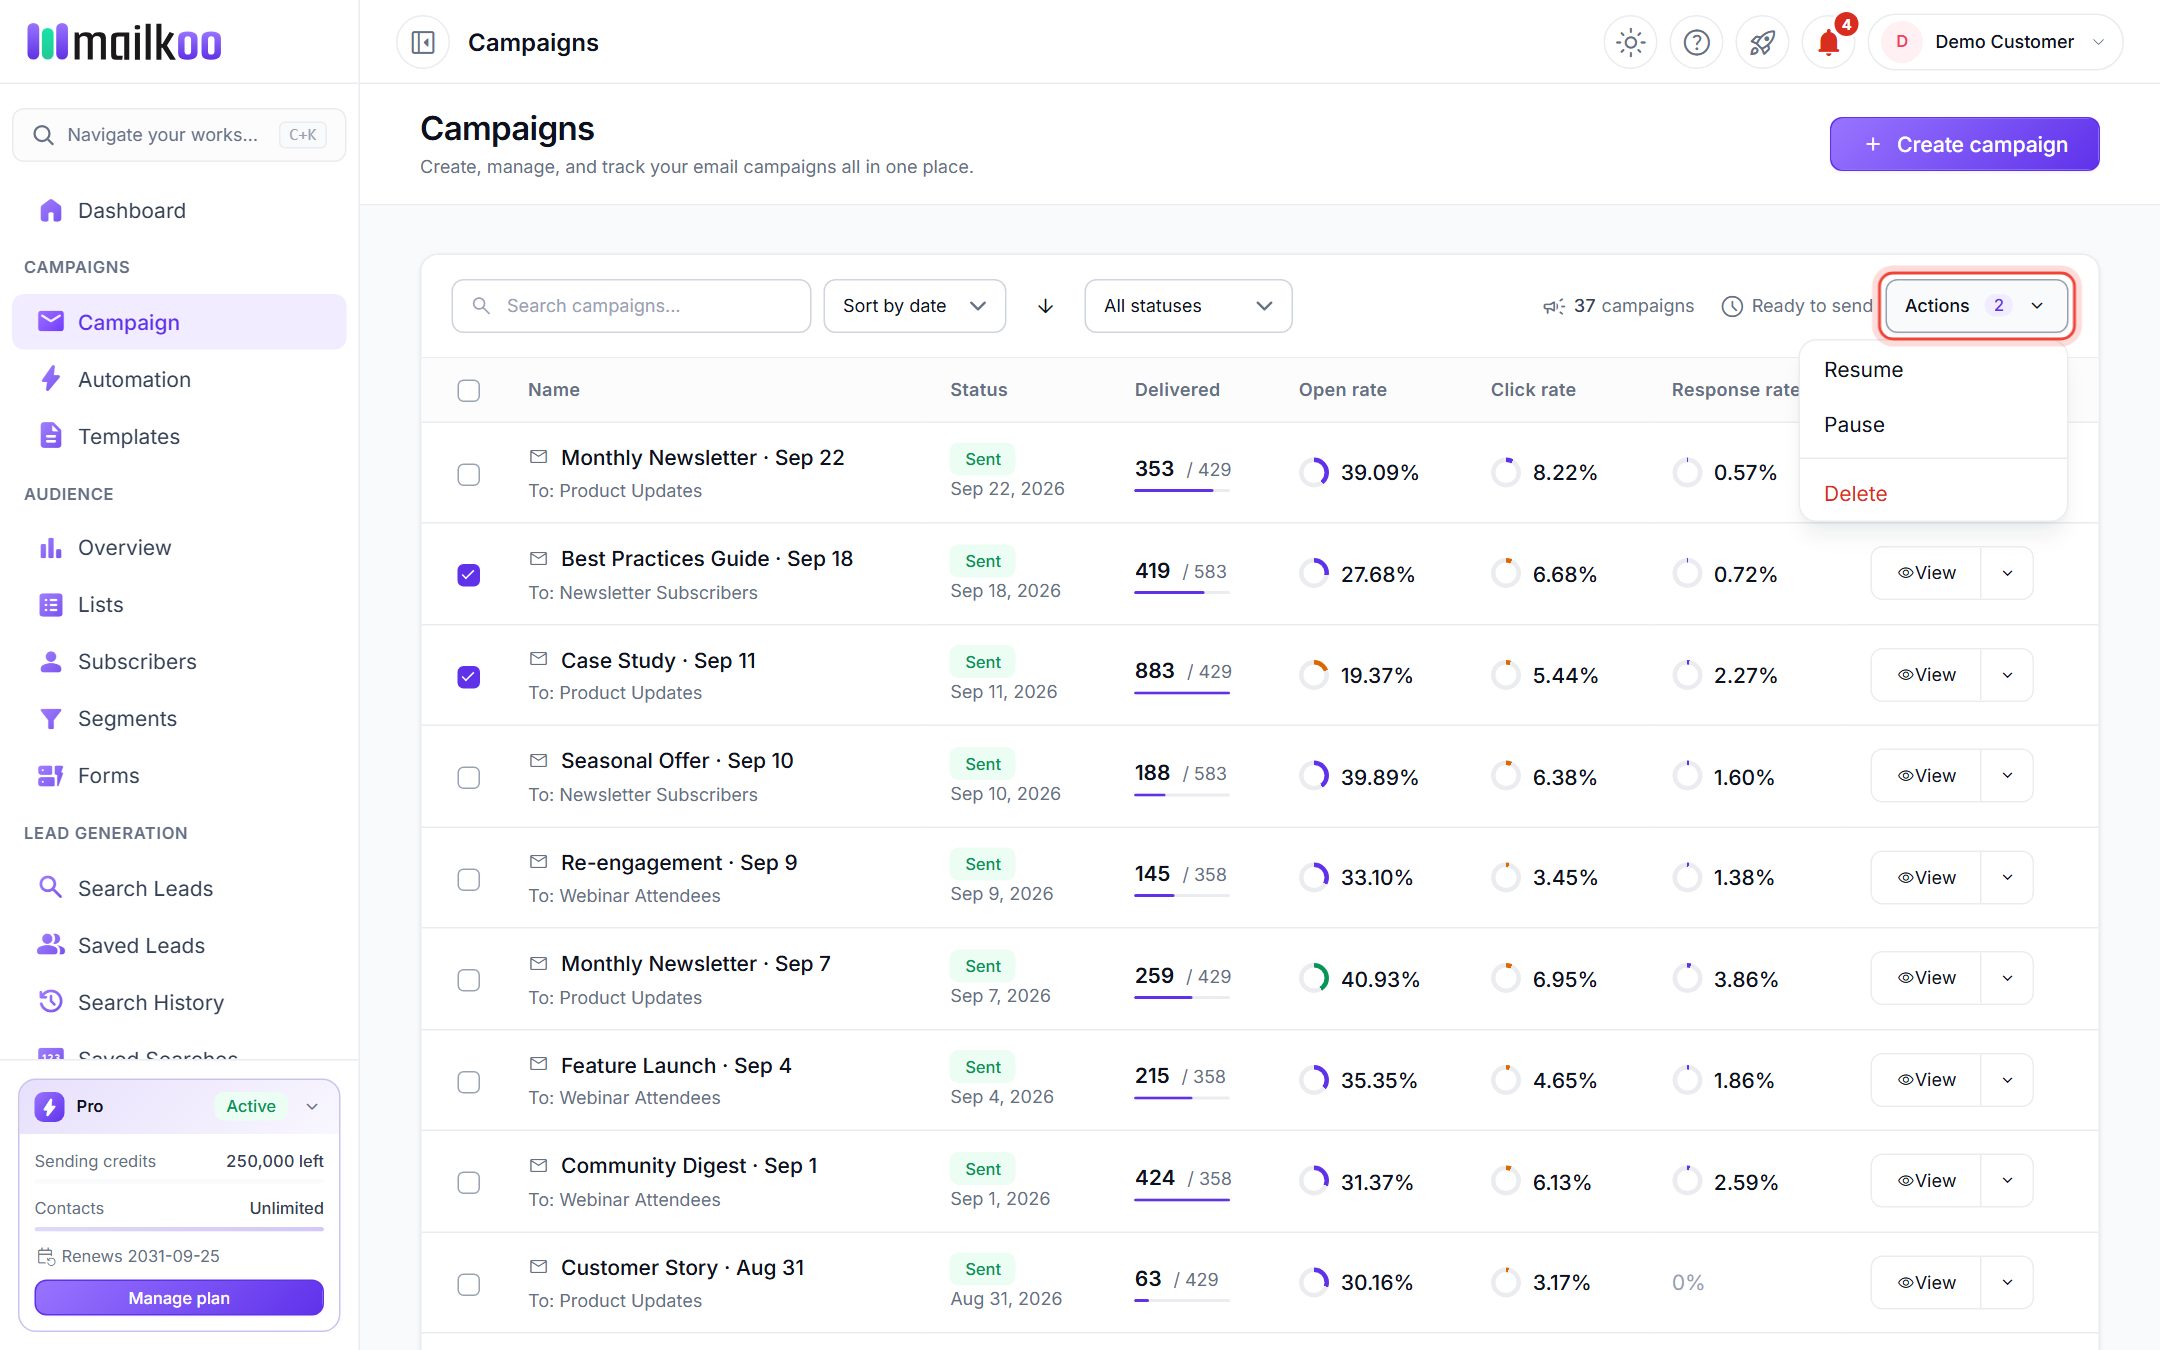Open Segments filter item
Image resolution: width=2160 pixels, height=1350 pixels.
[179, 719]
